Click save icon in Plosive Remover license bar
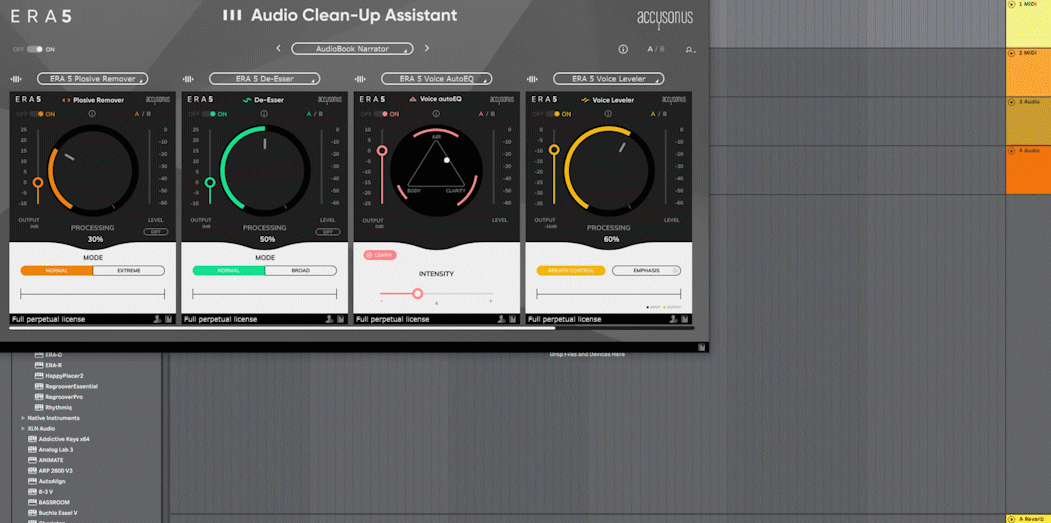The width and height of the screenshot is (1051, 523). (168, 319)
